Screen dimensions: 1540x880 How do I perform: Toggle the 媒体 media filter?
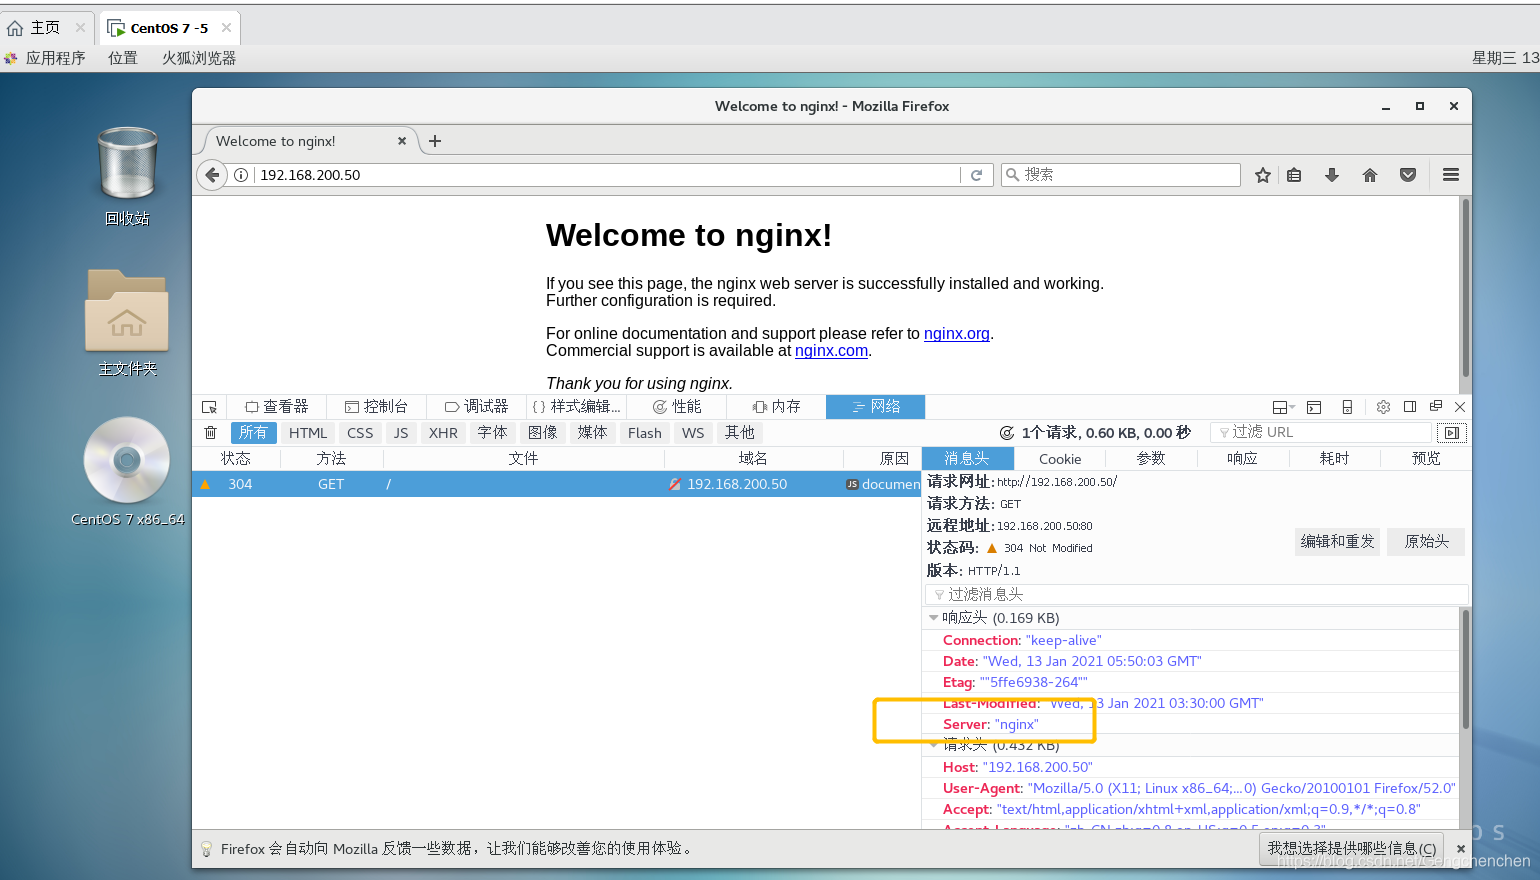tap(593, 433)
